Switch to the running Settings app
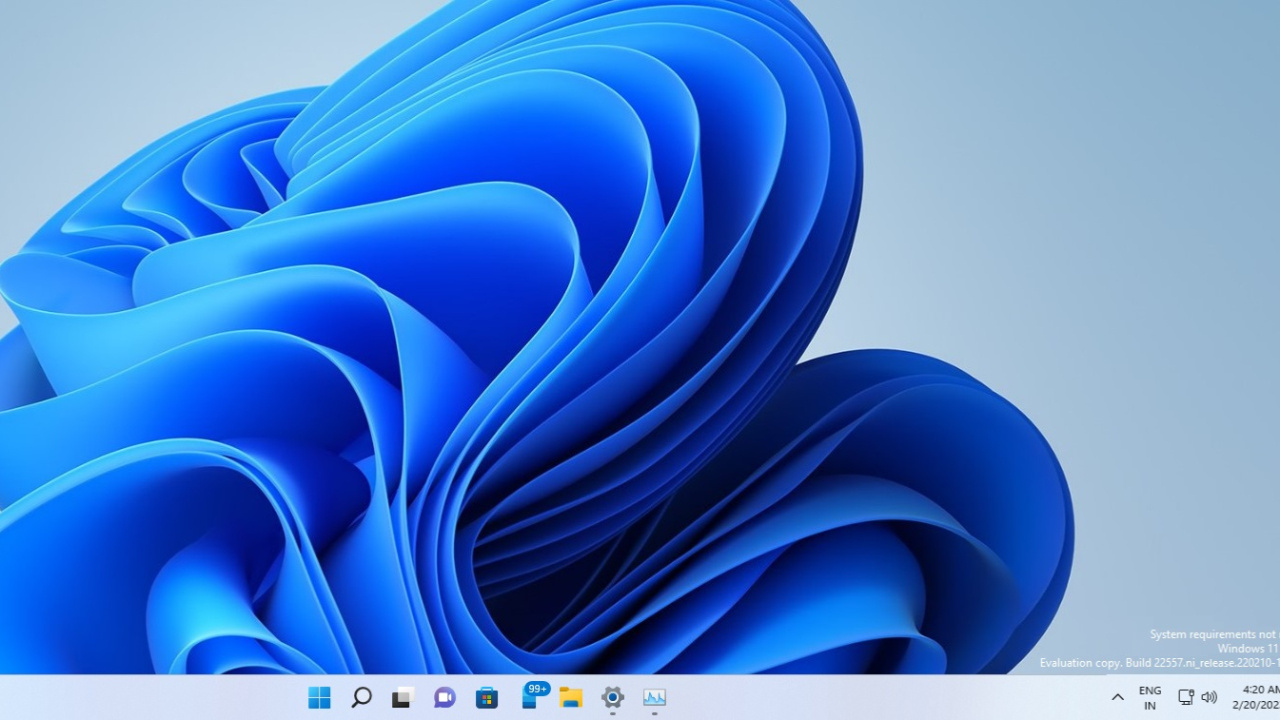Screen dimensions: 1280x720 (x=613, y=697)
